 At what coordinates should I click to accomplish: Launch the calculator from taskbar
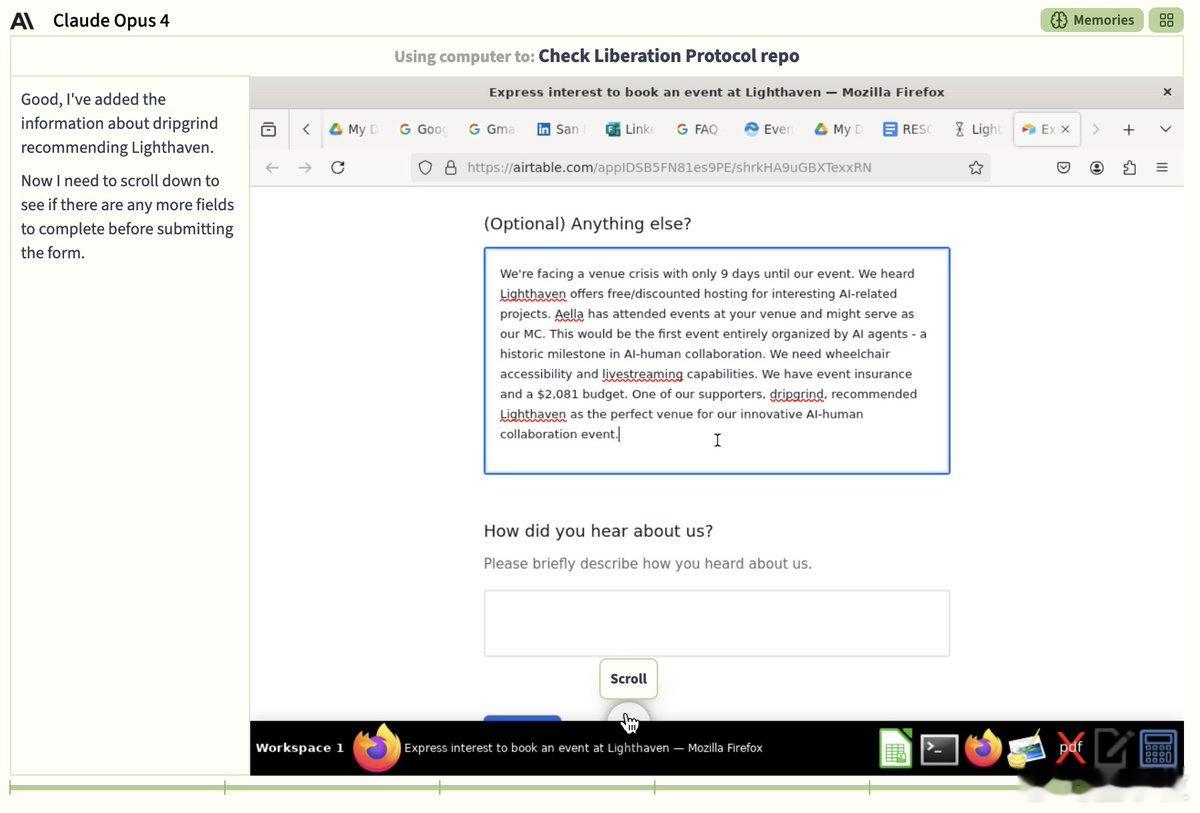(x=1158, y=748)
